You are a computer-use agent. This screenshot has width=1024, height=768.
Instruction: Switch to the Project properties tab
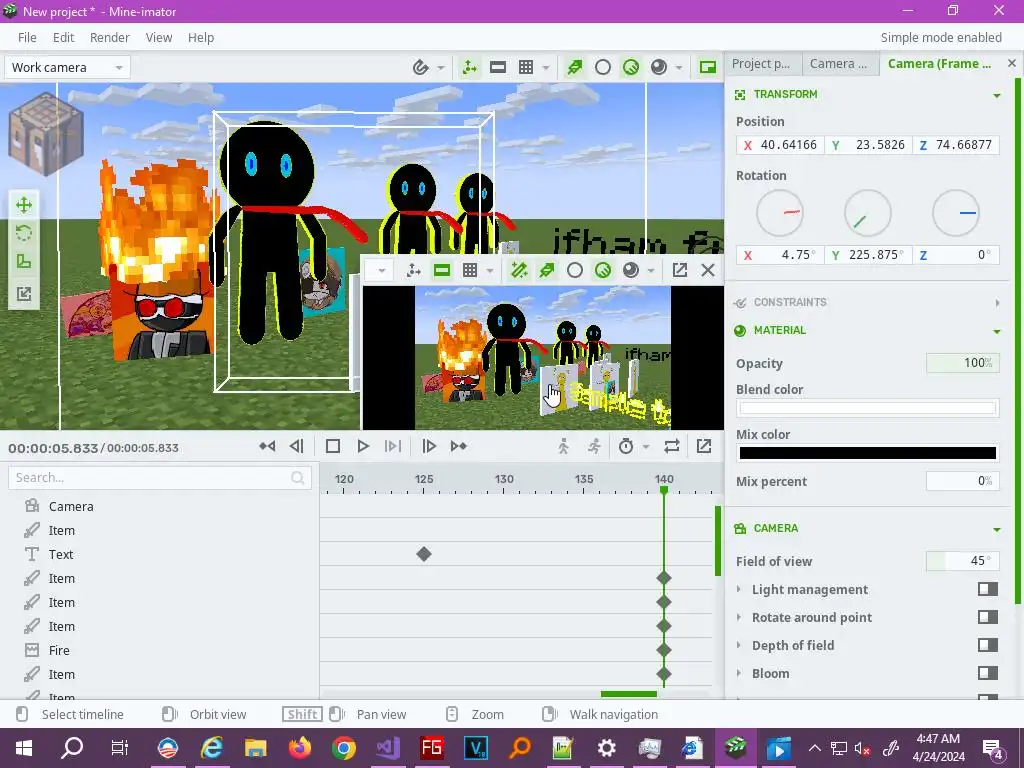[x=762, y=63]
